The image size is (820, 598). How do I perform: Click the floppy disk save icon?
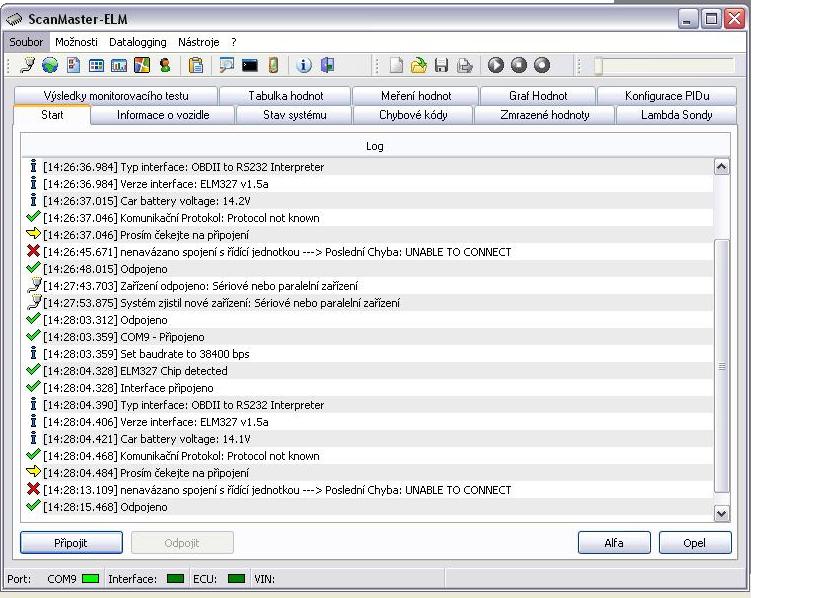pos(442,66)
